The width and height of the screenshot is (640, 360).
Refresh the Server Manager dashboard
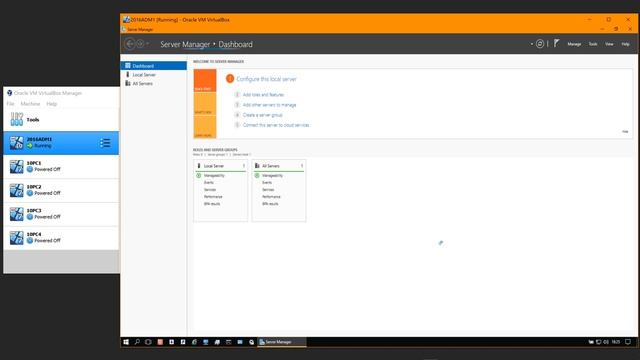pos(540,44)
